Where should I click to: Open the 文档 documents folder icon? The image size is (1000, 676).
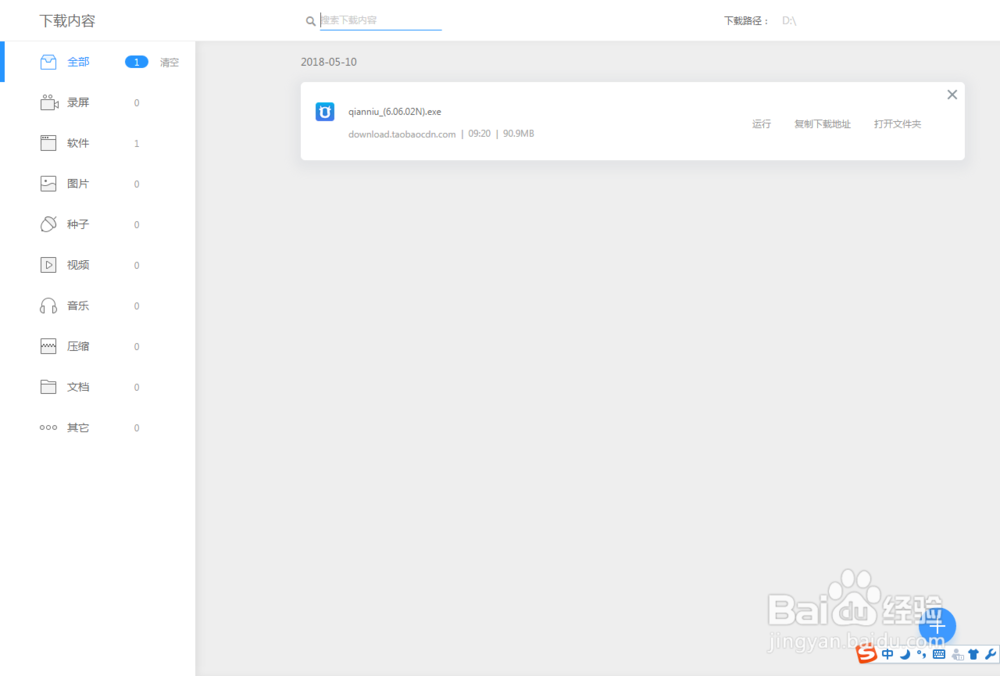[48, 387]
